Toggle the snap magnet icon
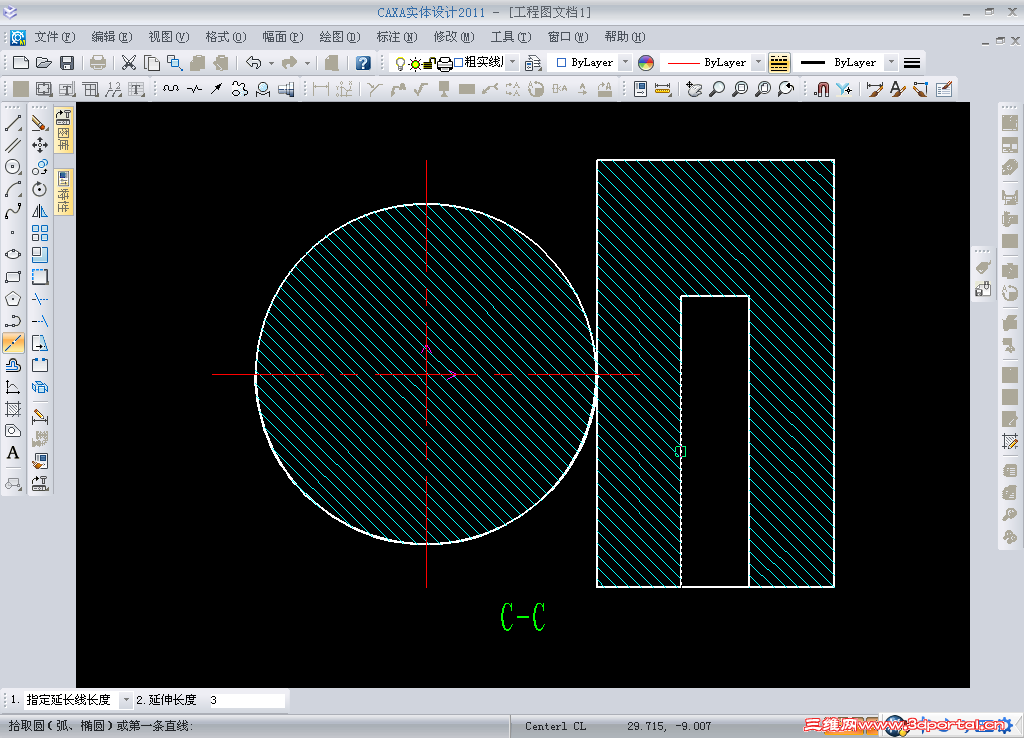Viewport: 1024px width, 738px height. (x=822, y=89)
